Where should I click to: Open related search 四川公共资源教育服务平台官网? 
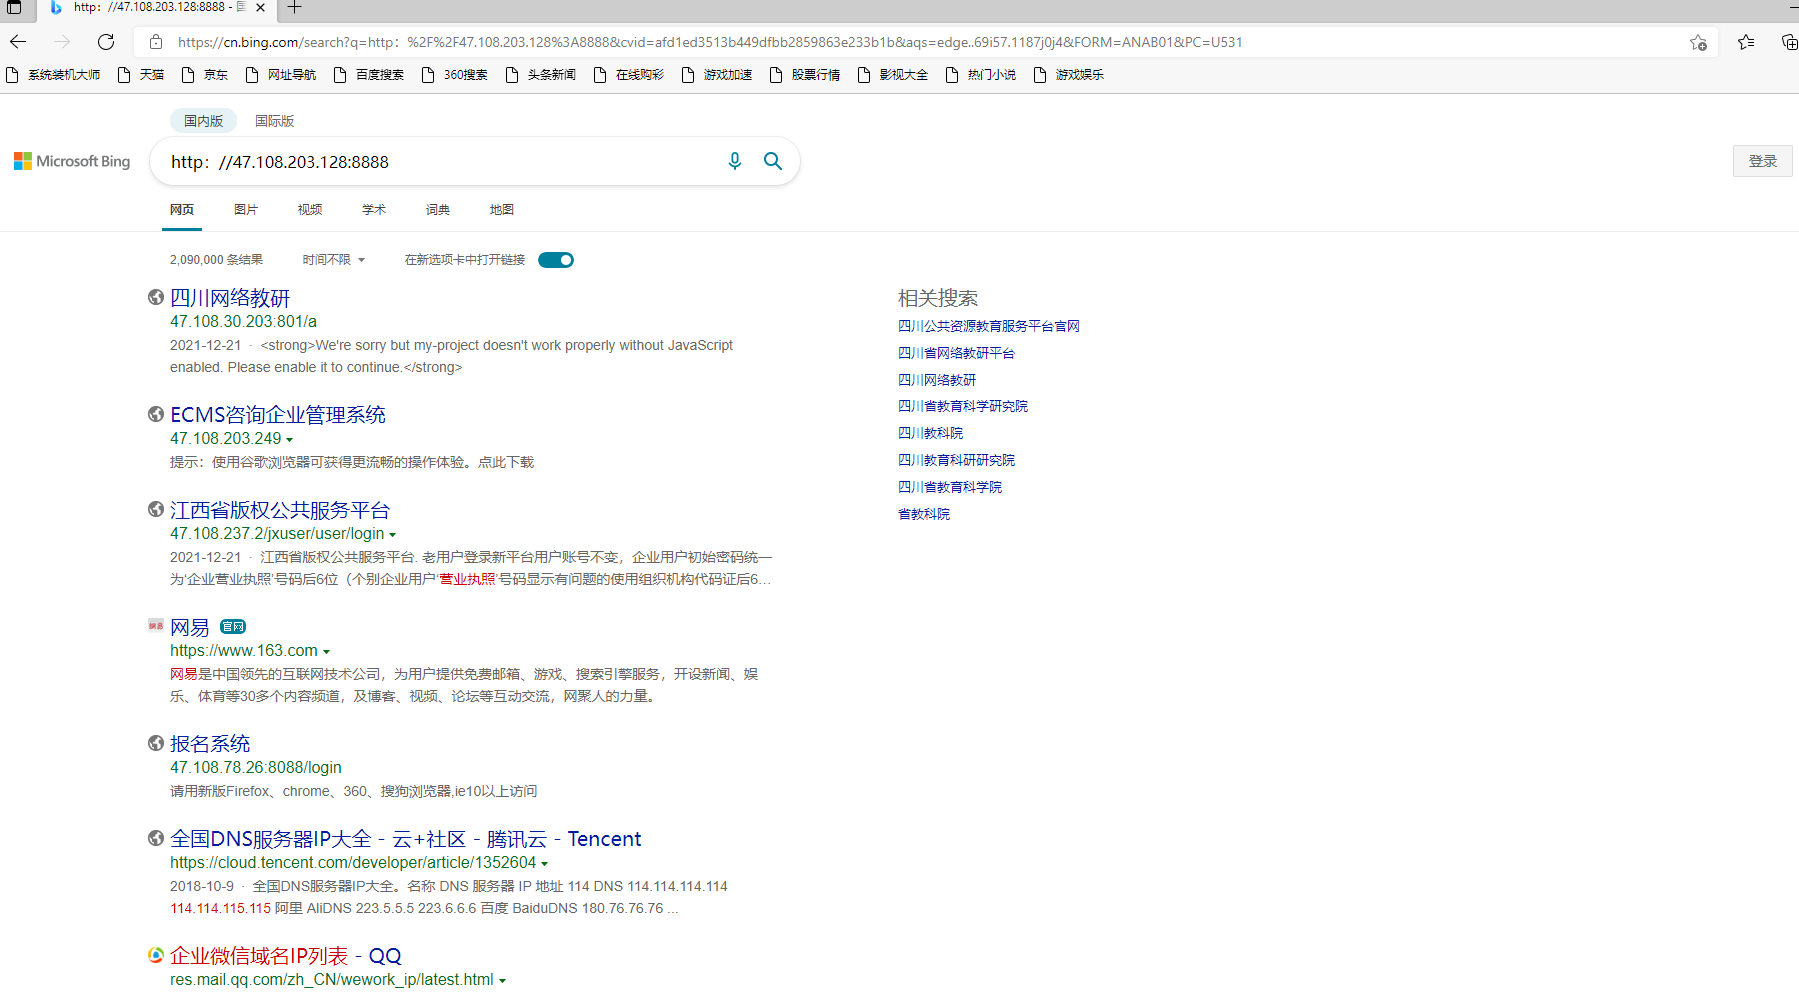[989, 326]
